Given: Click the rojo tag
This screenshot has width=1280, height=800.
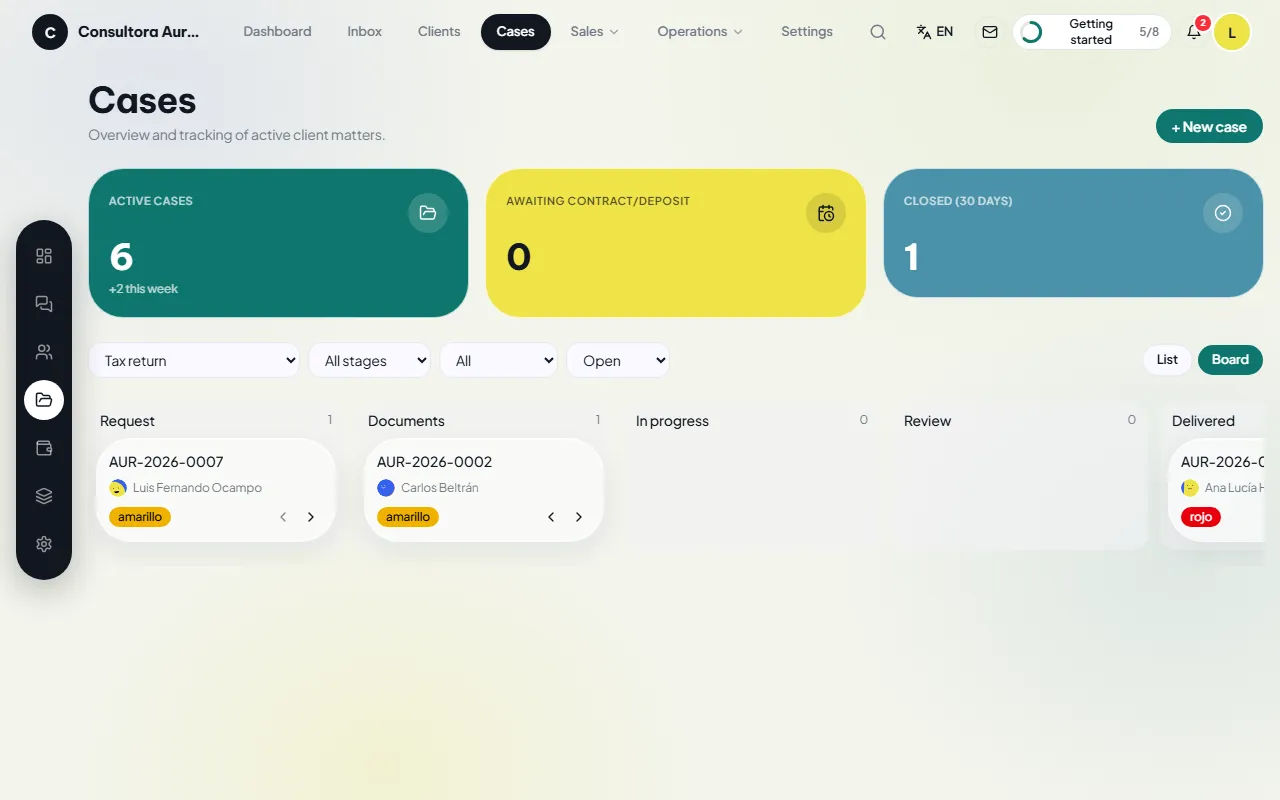Looking at the screenshot, I should (1201, 517).
